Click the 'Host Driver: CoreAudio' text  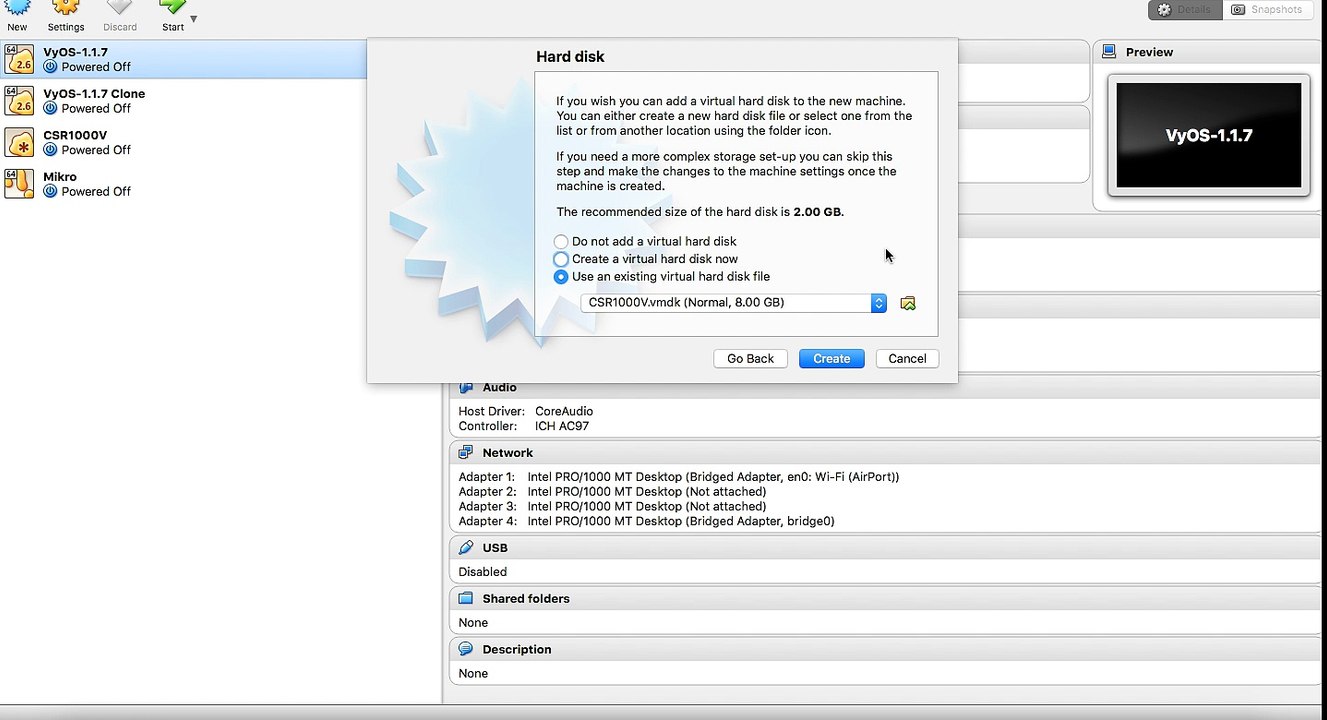pos(526,411)
